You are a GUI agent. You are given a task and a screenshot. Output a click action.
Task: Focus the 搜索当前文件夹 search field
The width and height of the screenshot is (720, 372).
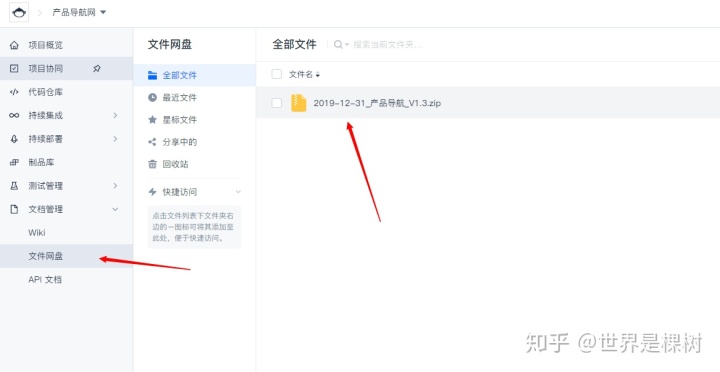point(387,45)
